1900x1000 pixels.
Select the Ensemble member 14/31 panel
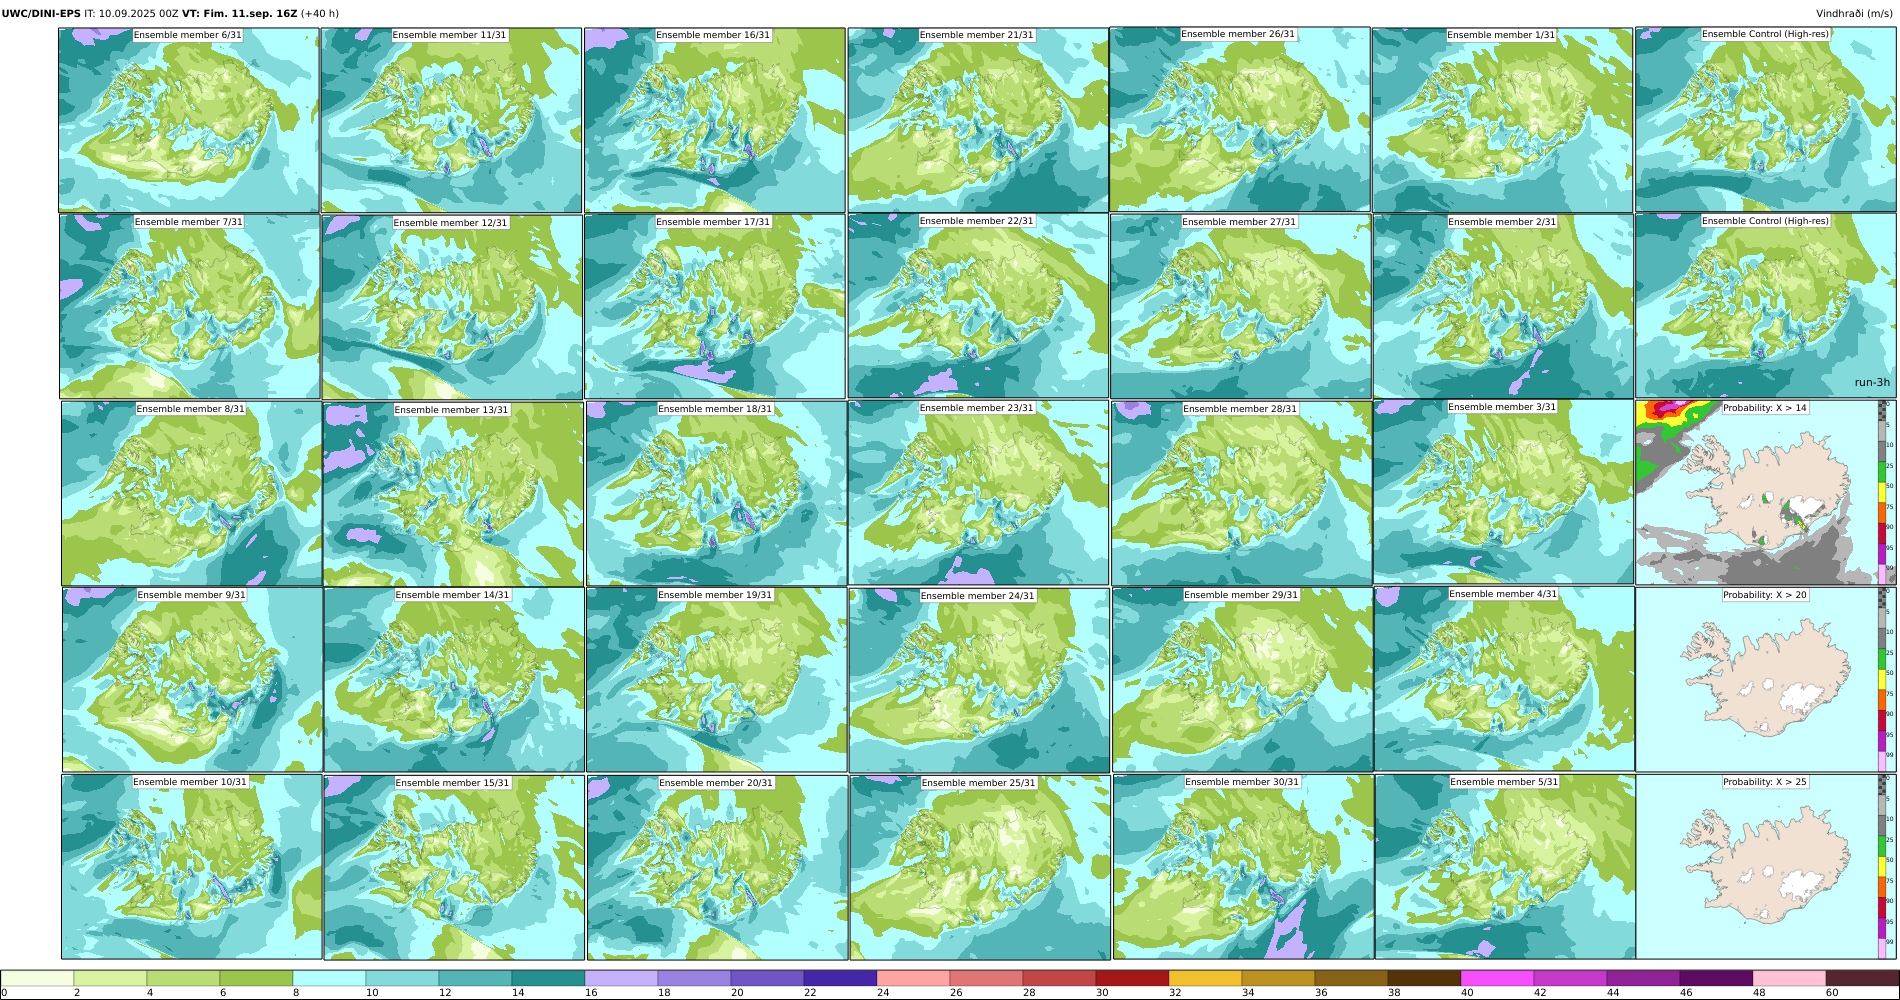tap(454, 680)
